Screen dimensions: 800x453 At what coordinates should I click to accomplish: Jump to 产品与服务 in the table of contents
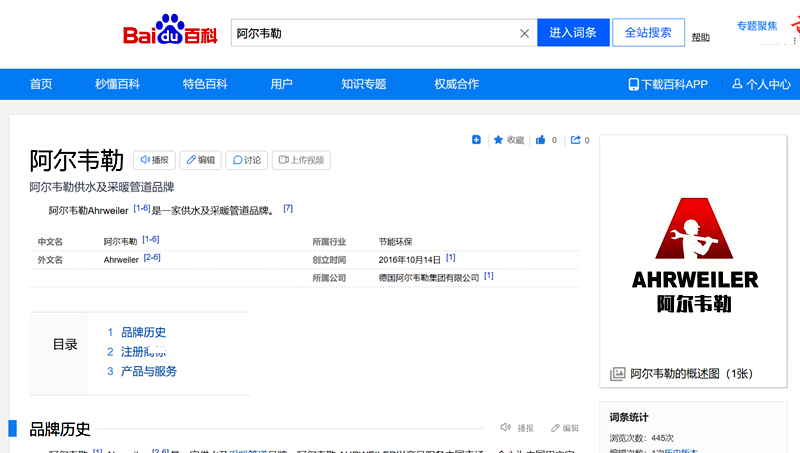[x=149, y=371]
